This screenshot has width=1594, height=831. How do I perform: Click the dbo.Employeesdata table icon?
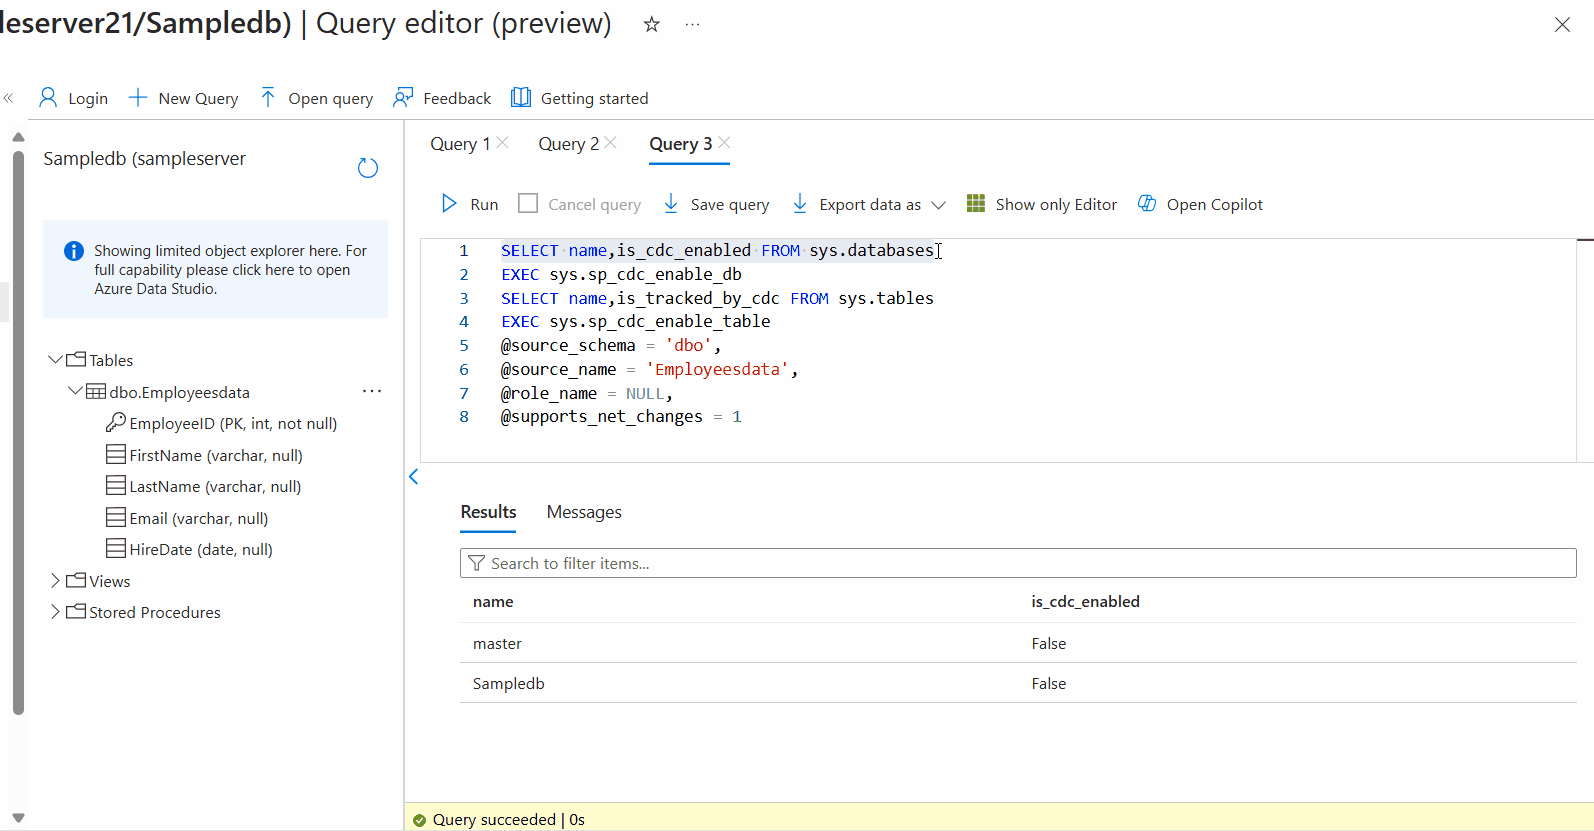pos(96,391)
